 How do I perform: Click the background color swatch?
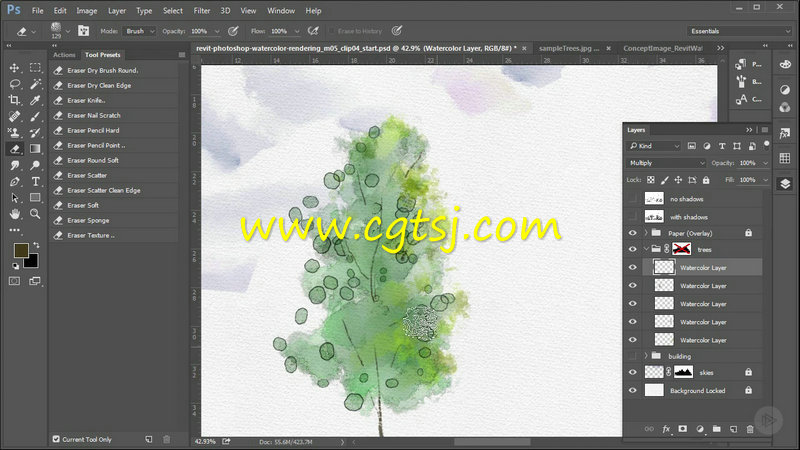(x=33, y=262)
